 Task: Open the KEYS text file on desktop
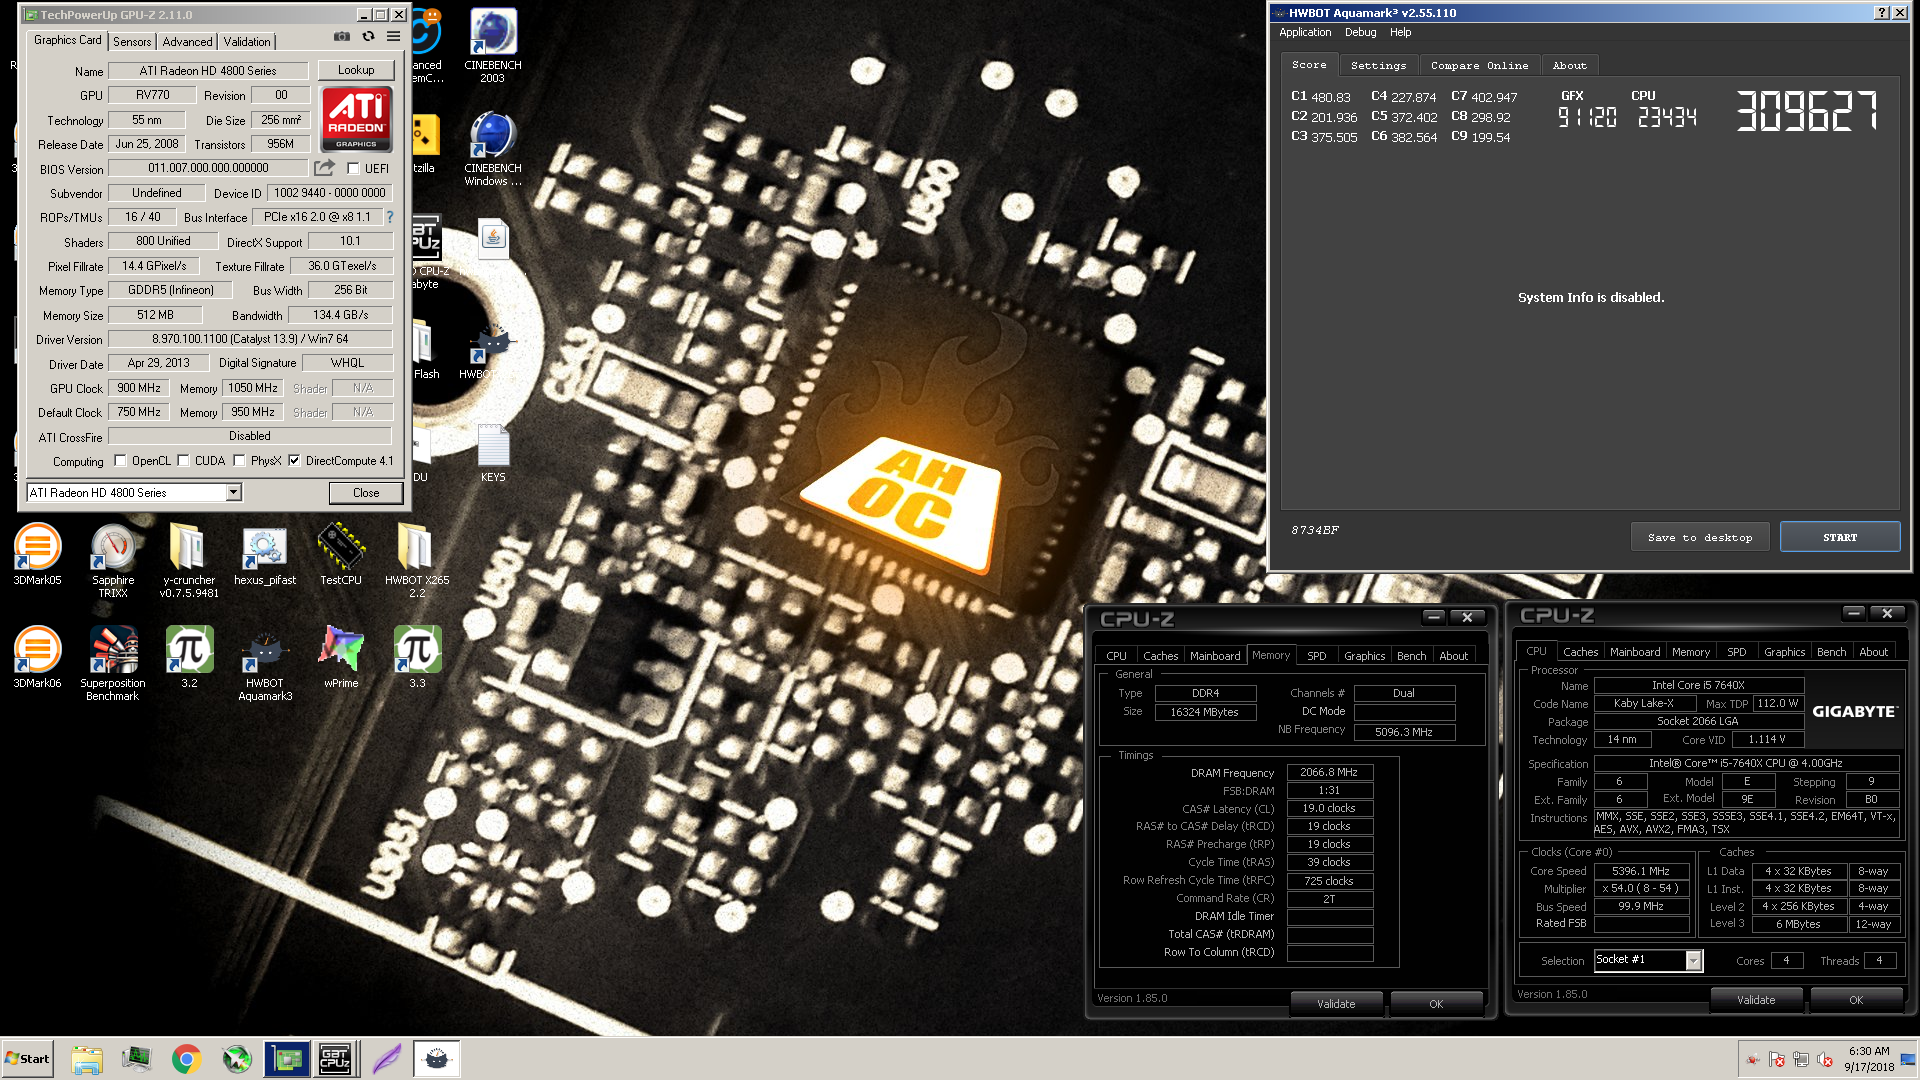tap(493, 453)
